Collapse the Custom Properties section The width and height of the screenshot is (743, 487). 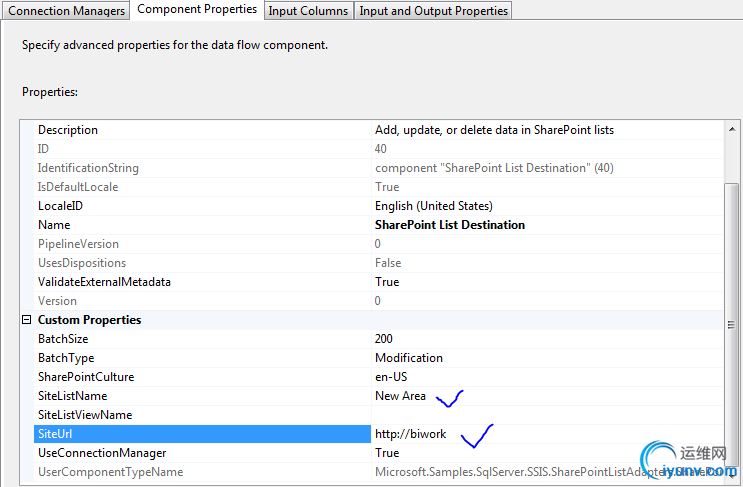pyautogui.click(x=27, y=320)
